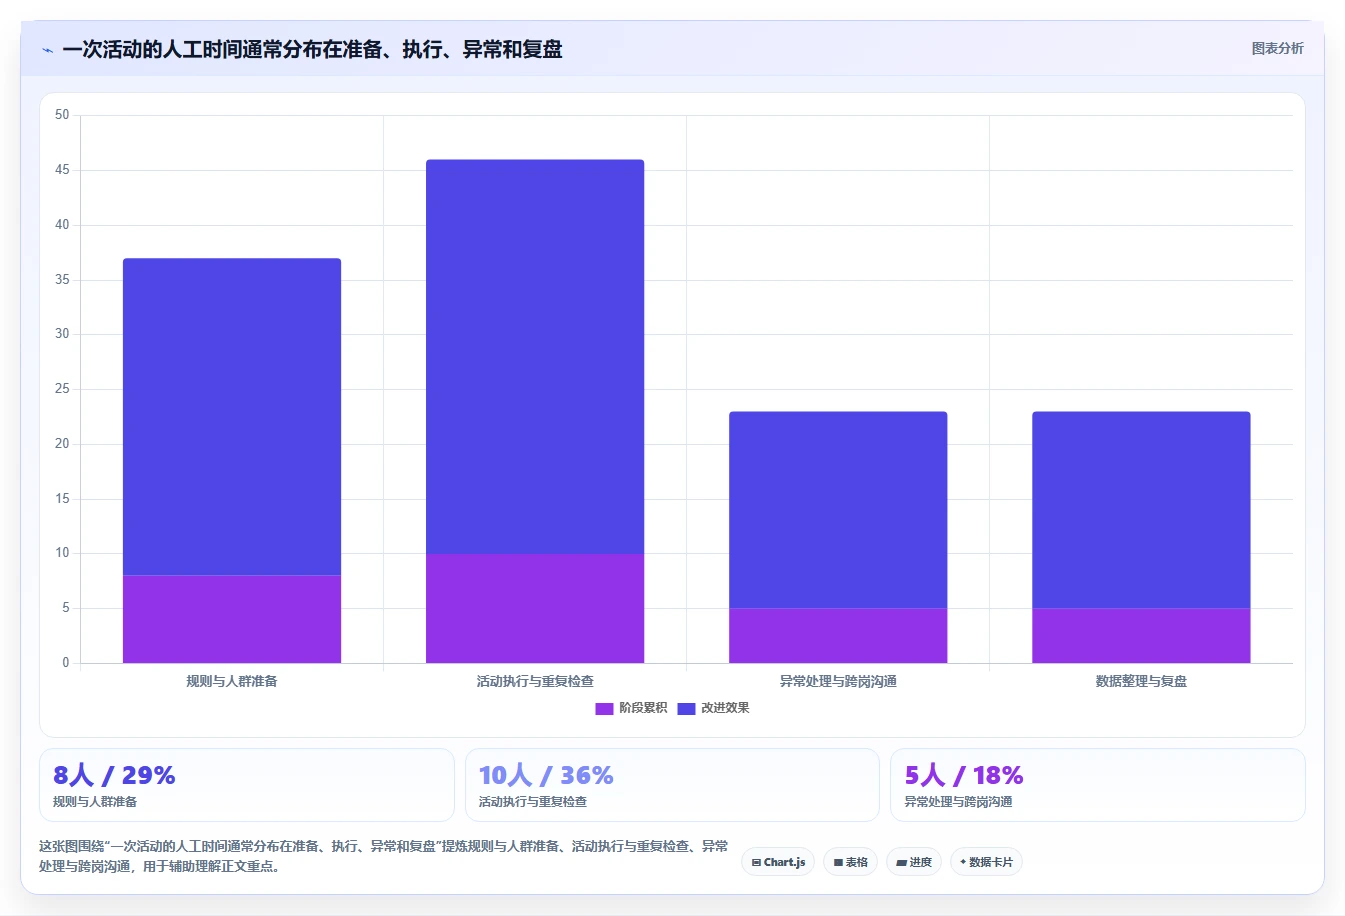Screen dimensions: 1345x916
Task: Click purple bar segment for 规则与人群准备
Action: [232, 619]
